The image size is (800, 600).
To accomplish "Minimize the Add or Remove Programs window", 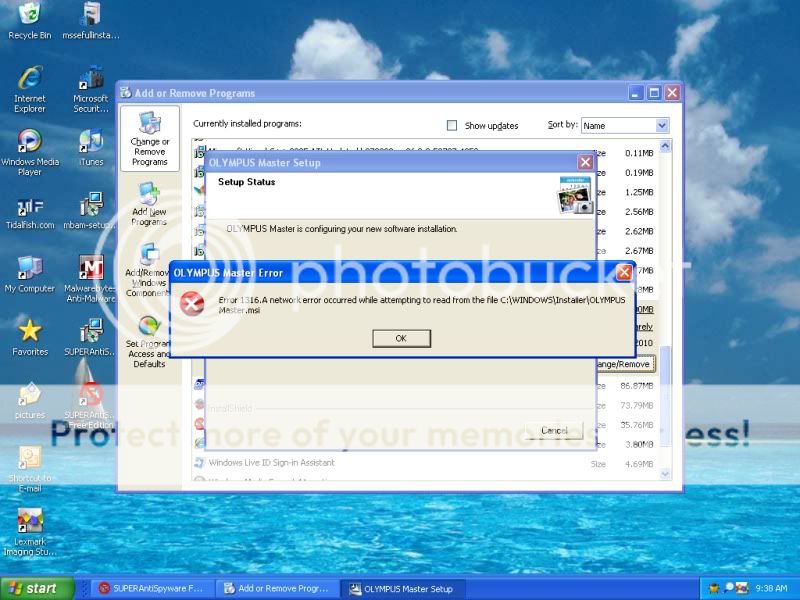I will click(636, 93).
